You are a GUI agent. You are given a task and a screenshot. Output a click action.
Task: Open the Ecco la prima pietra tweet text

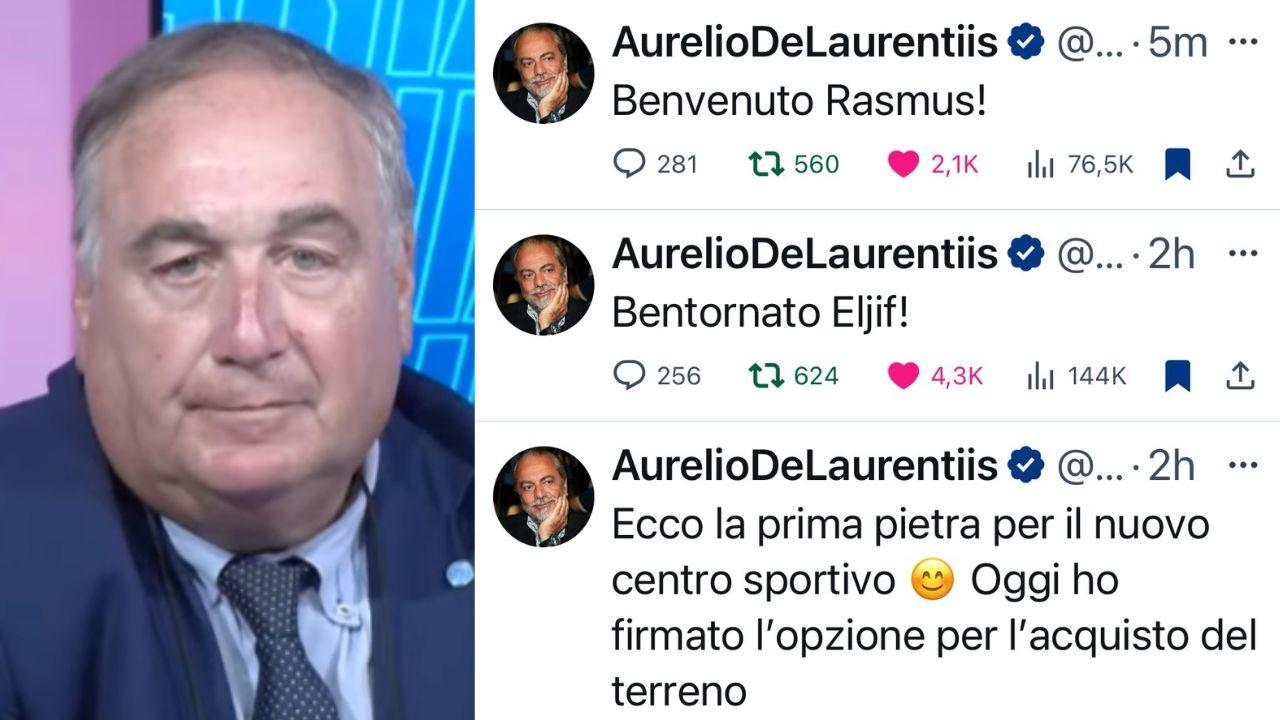click(932, 606)
